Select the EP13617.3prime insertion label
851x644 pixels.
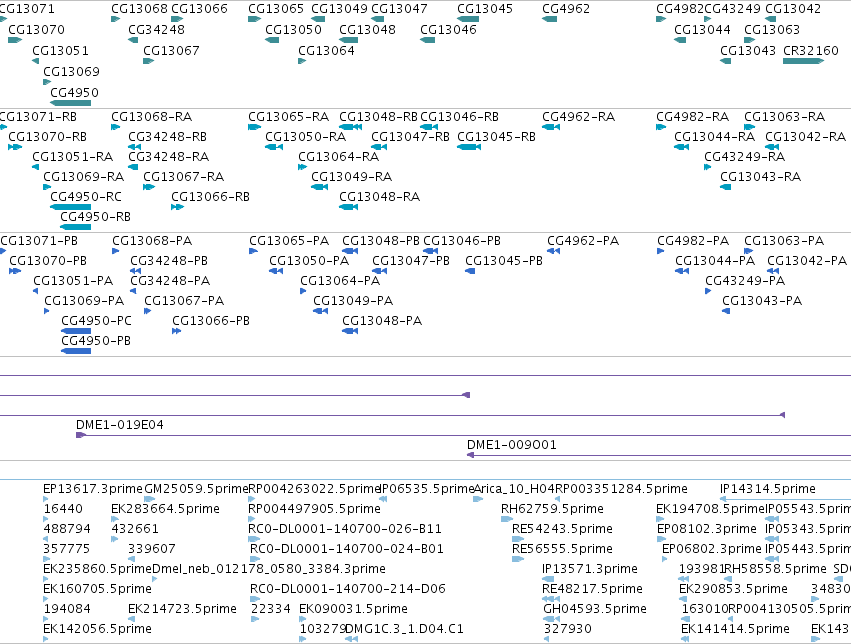(92, 489)
